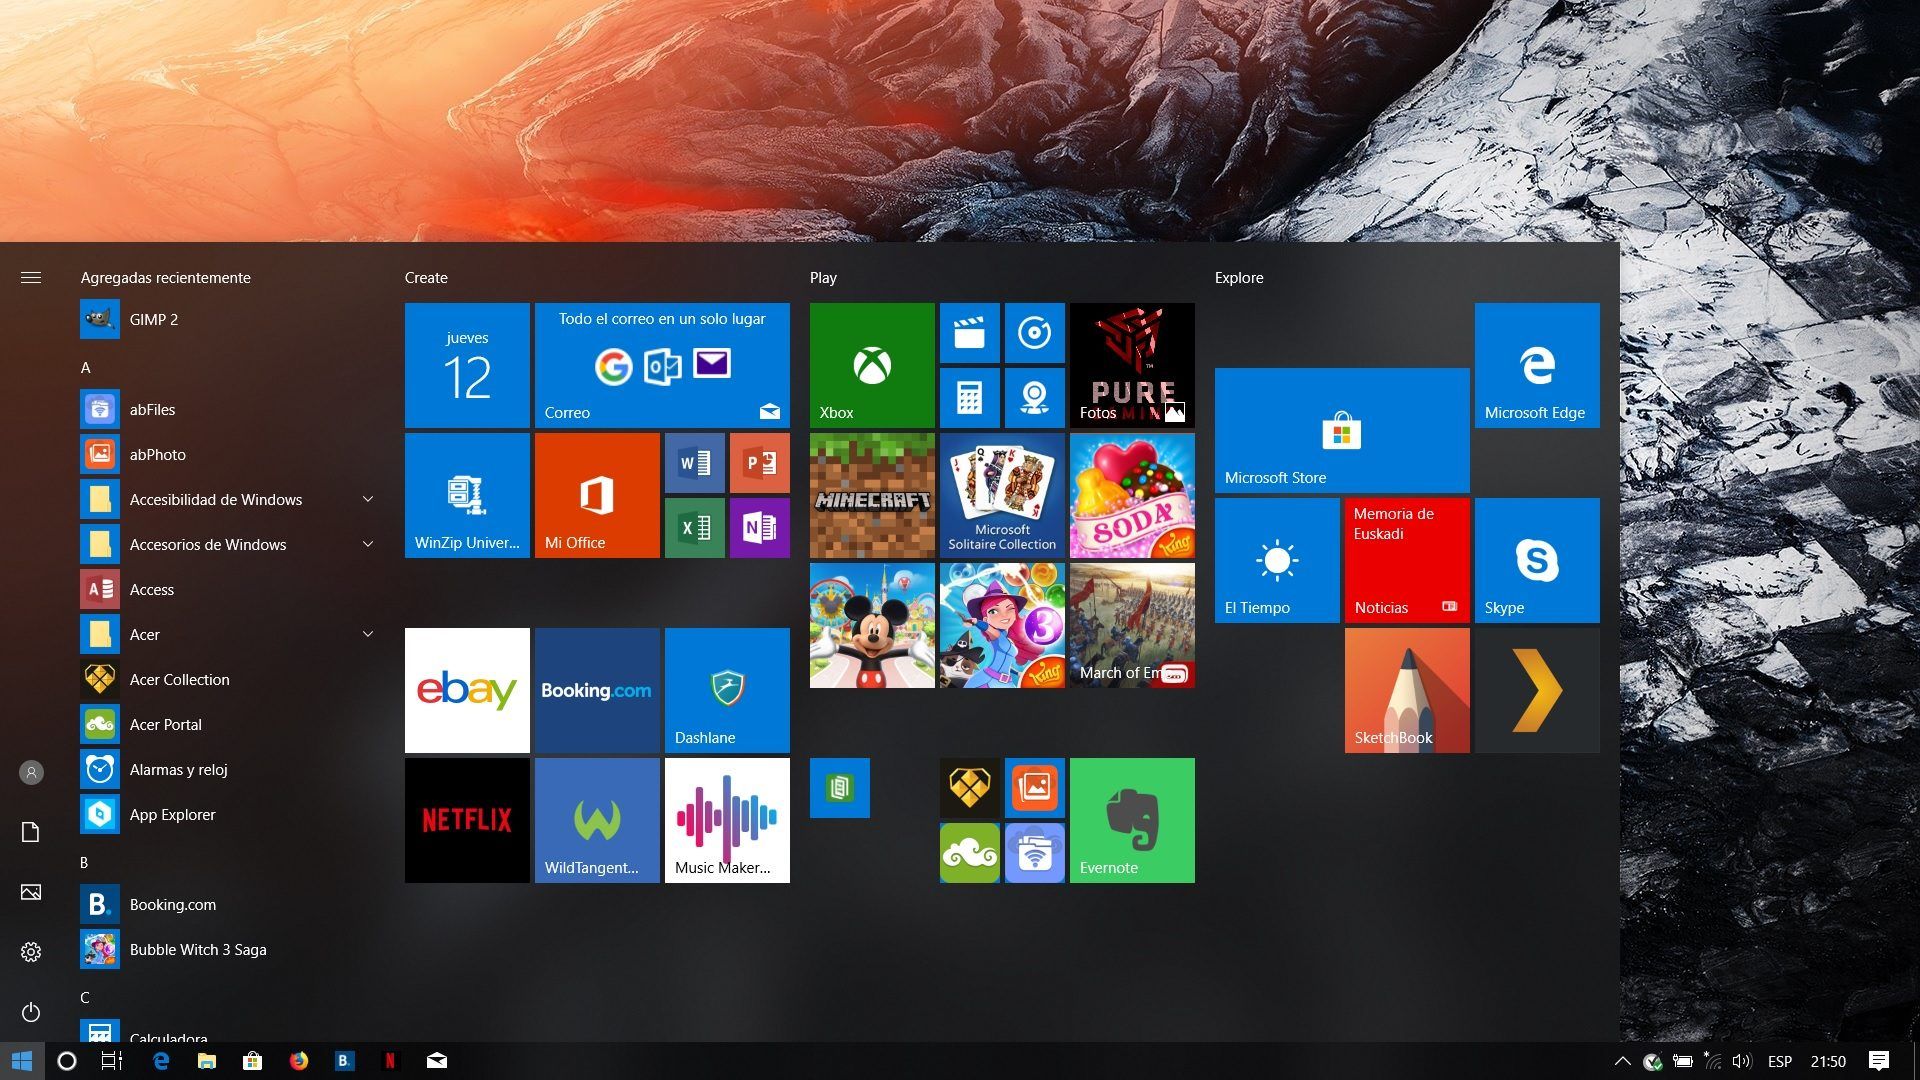Open the Minecraft tile

tap(872, 495)
